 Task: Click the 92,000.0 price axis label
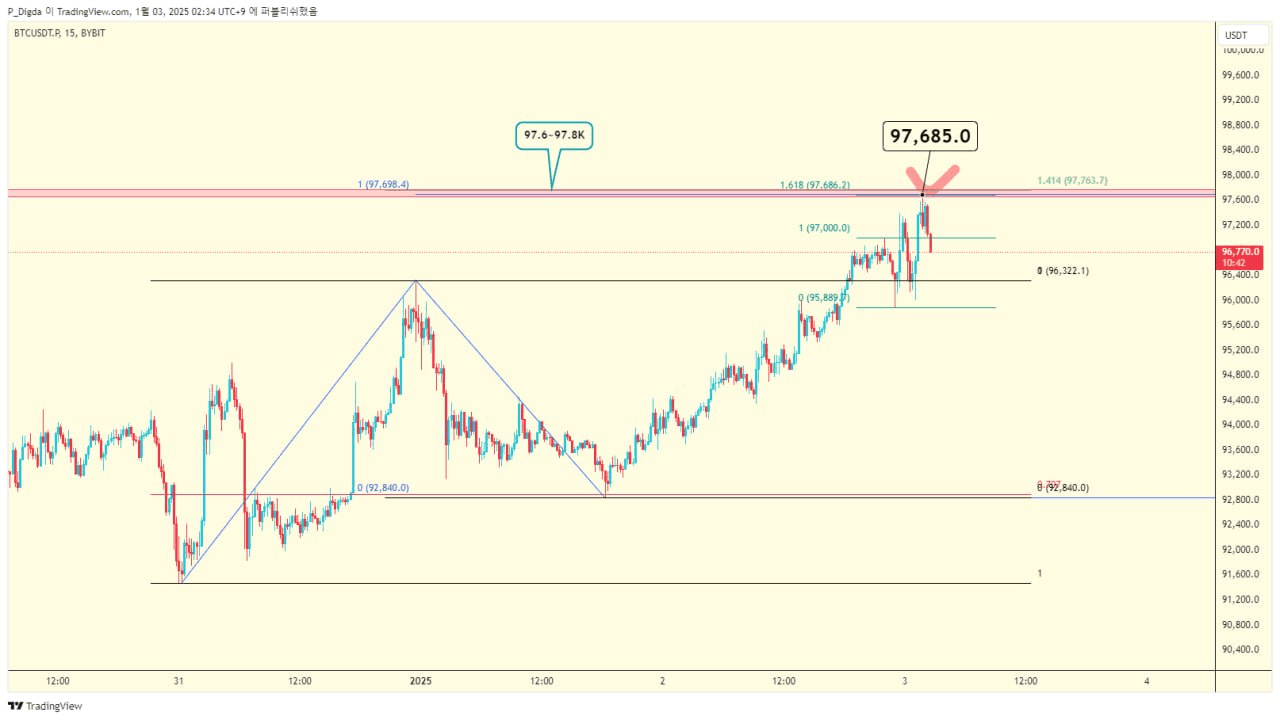click(x=1238, y=550)
